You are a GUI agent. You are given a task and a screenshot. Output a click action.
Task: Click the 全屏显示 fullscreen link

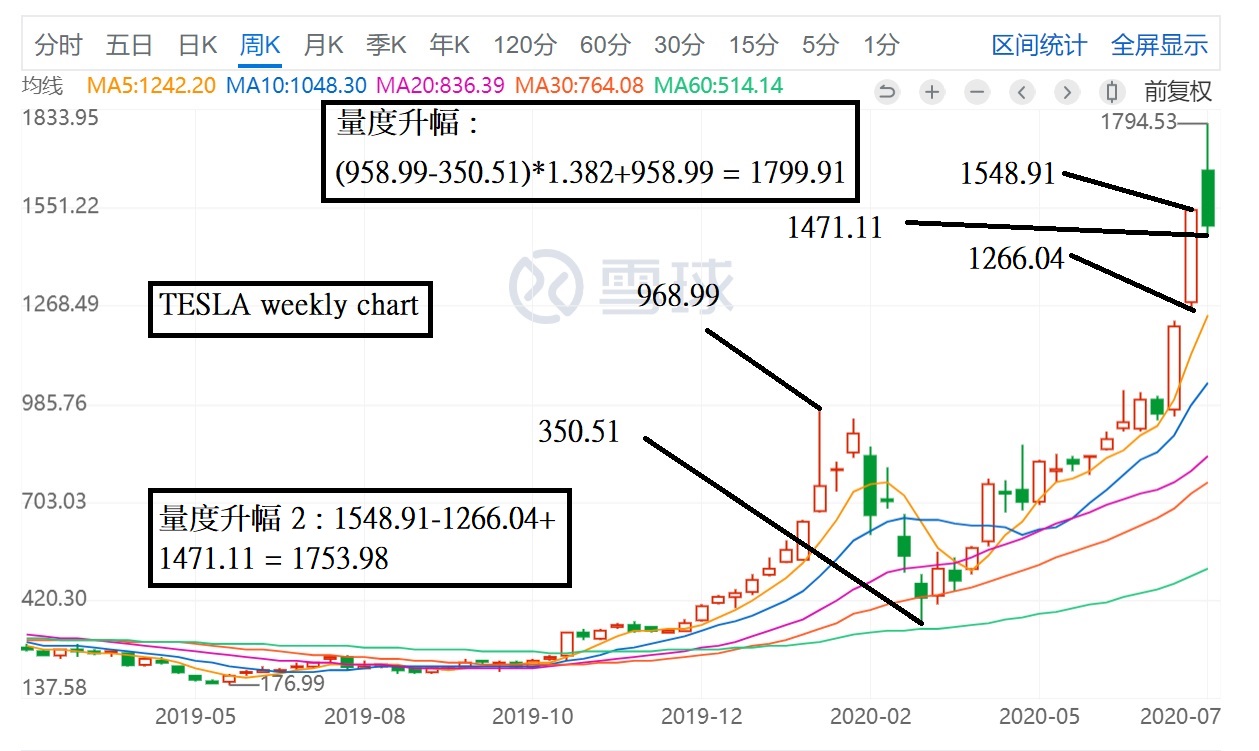point(1159,45)
